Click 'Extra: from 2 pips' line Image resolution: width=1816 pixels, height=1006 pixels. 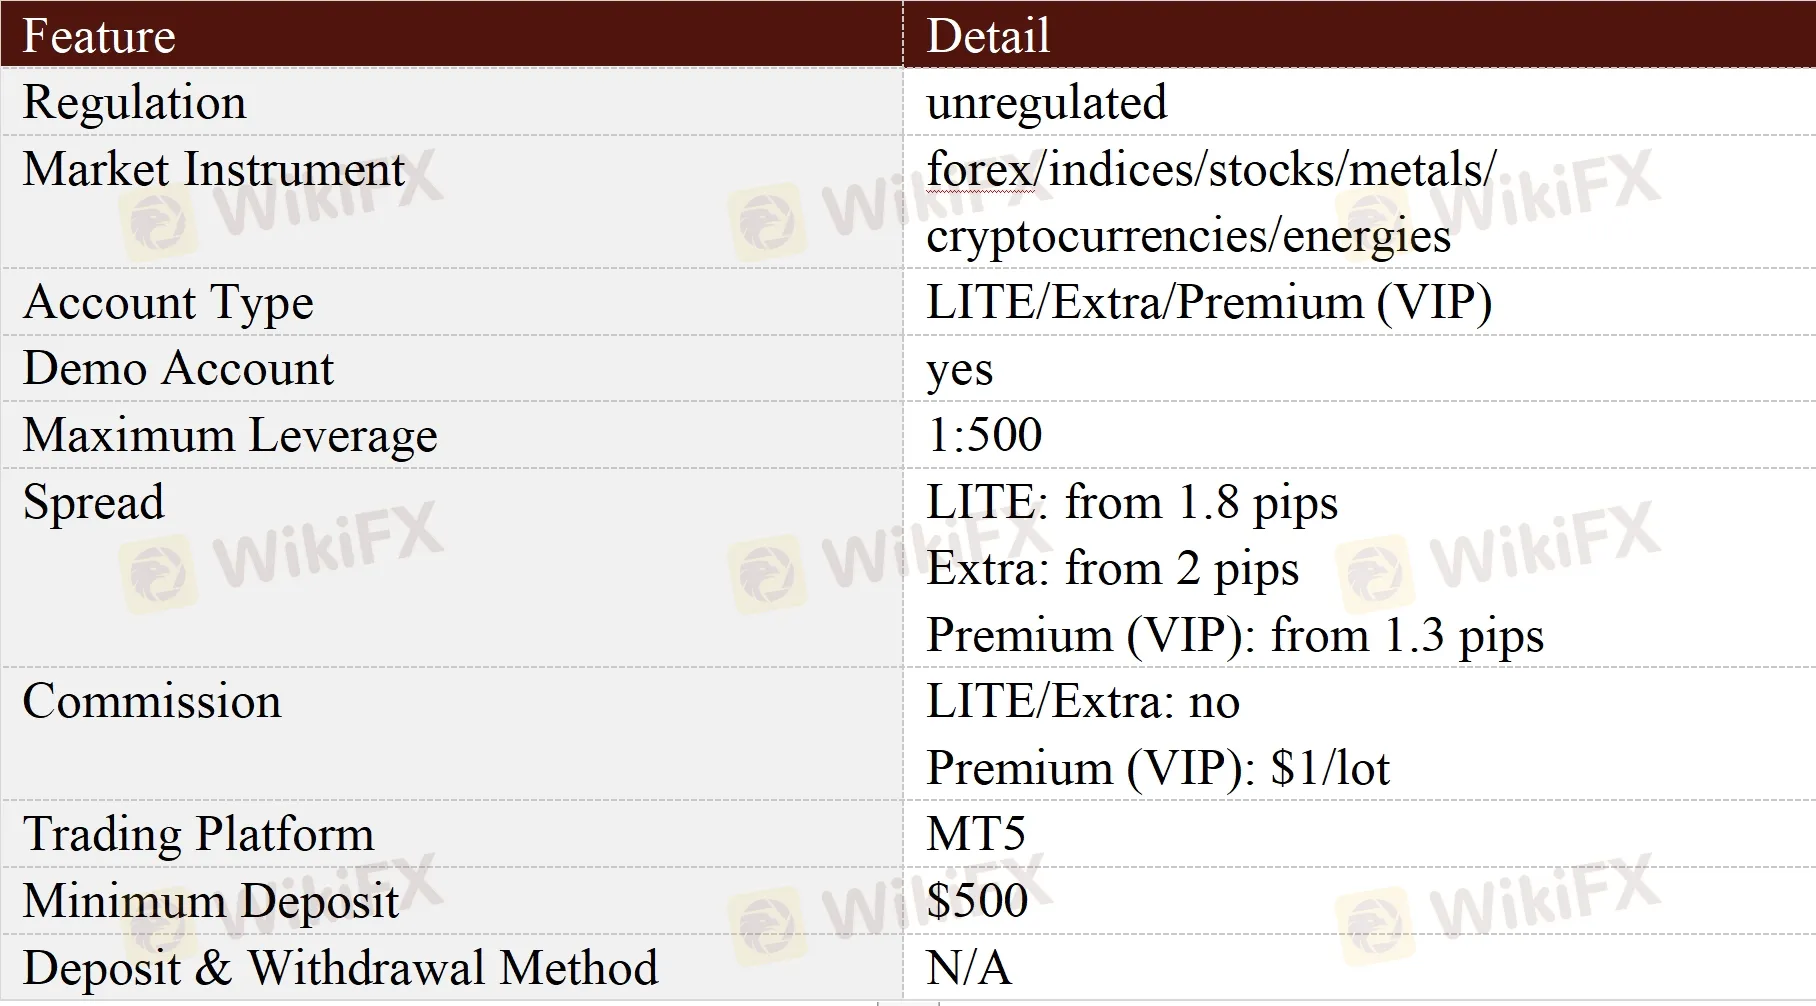click(x=1112, y=569)
